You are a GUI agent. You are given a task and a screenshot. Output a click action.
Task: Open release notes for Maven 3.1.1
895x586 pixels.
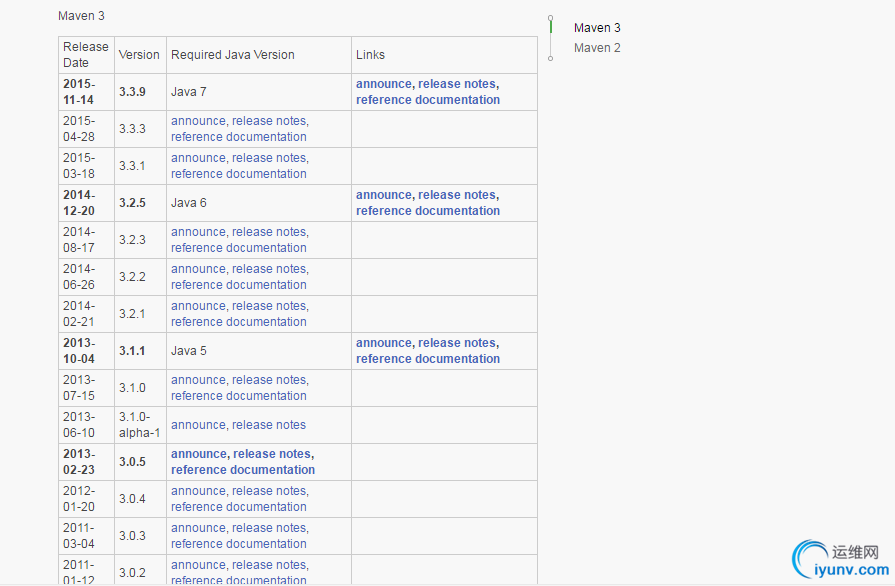click(457, 343)
